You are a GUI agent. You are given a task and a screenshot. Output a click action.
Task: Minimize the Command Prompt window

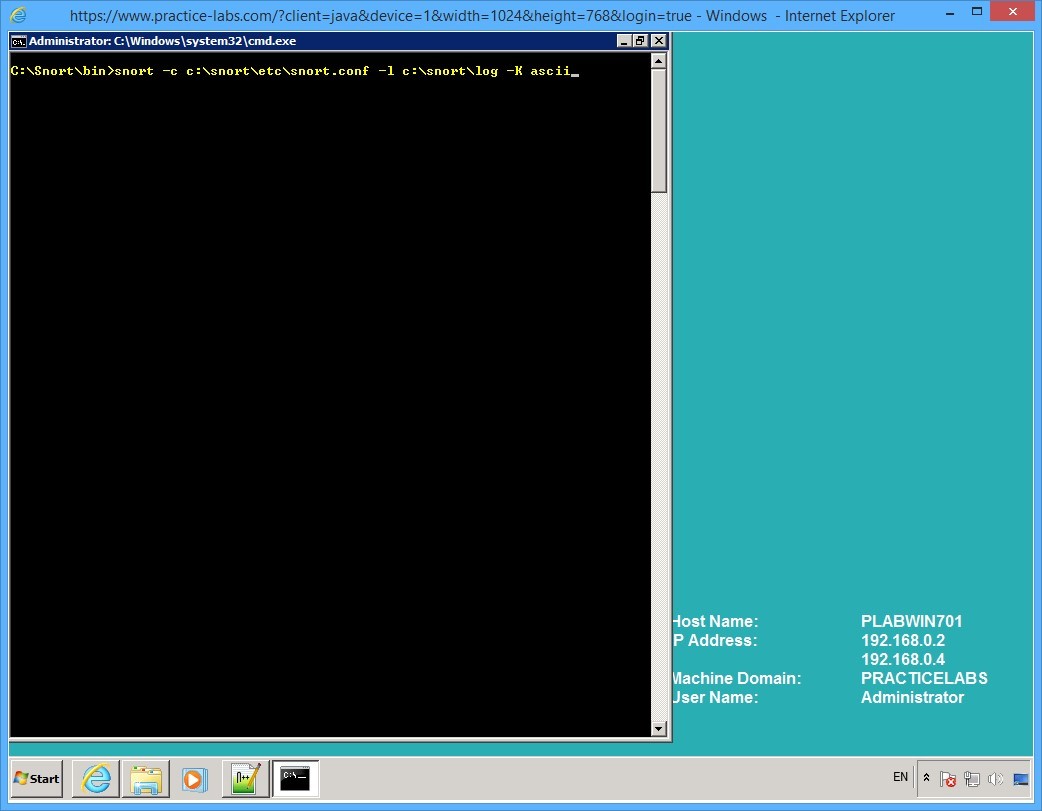(x=625, y=40)
